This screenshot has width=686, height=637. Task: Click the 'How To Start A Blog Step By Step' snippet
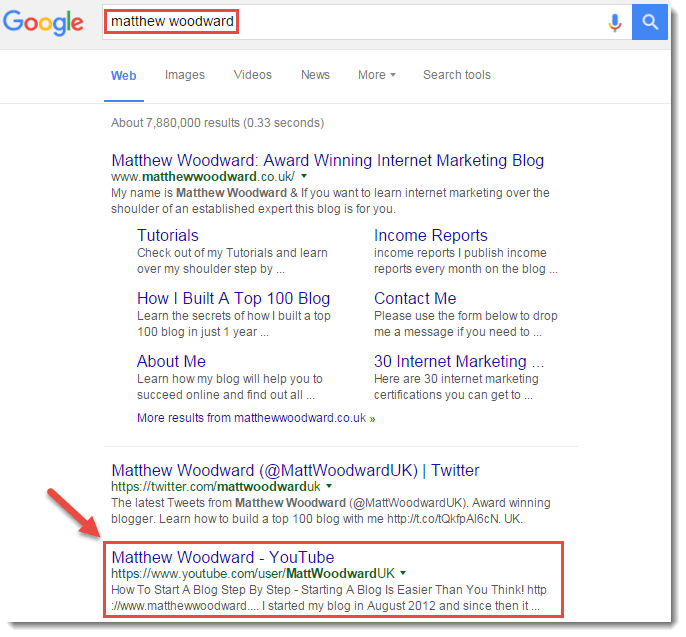[329, 598]
